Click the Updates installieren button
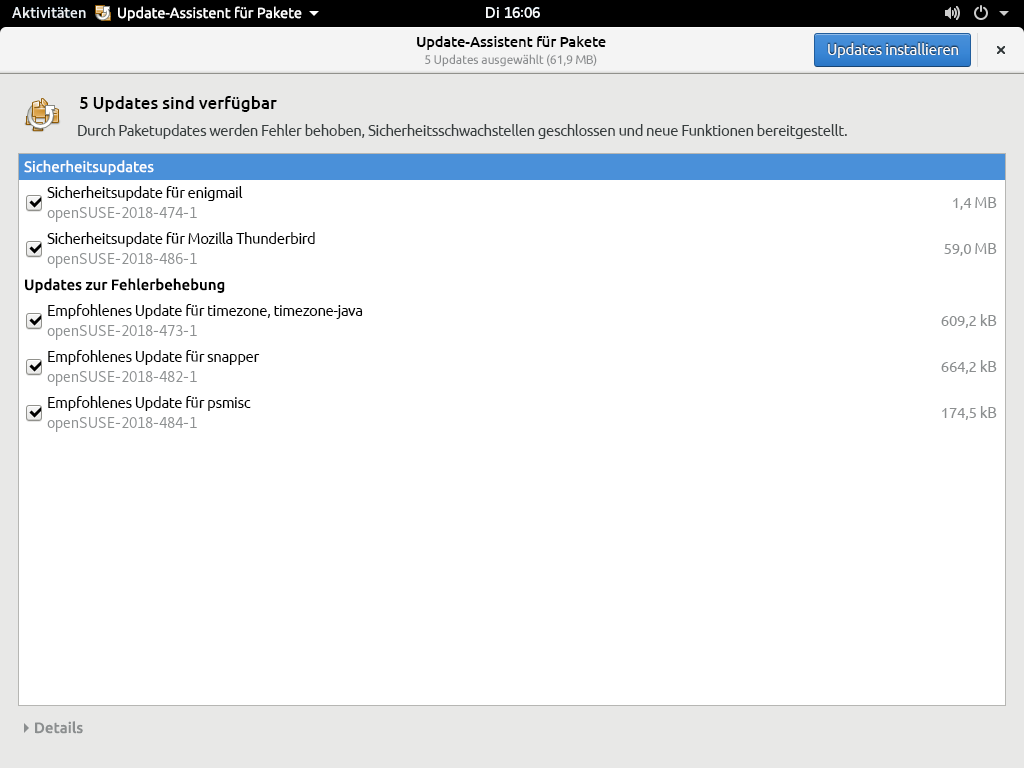 (892, 50)
